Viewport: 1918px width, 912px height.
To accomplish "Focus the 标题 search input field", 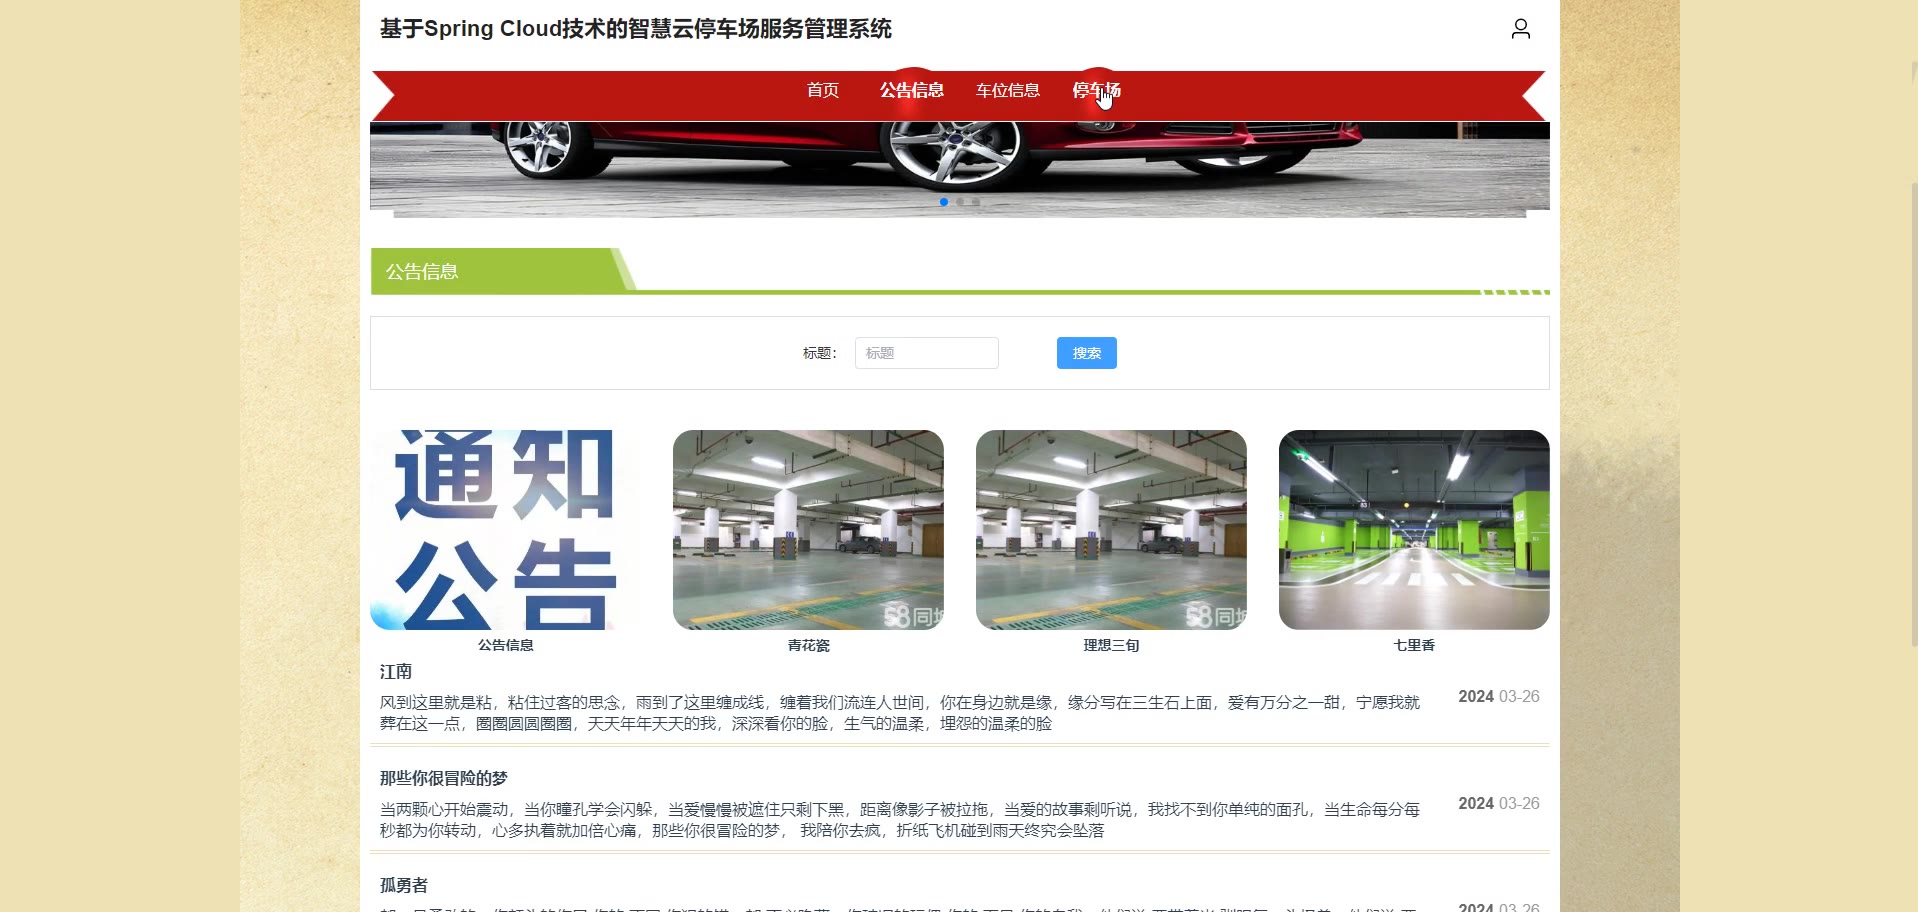I will click(927, 353).
